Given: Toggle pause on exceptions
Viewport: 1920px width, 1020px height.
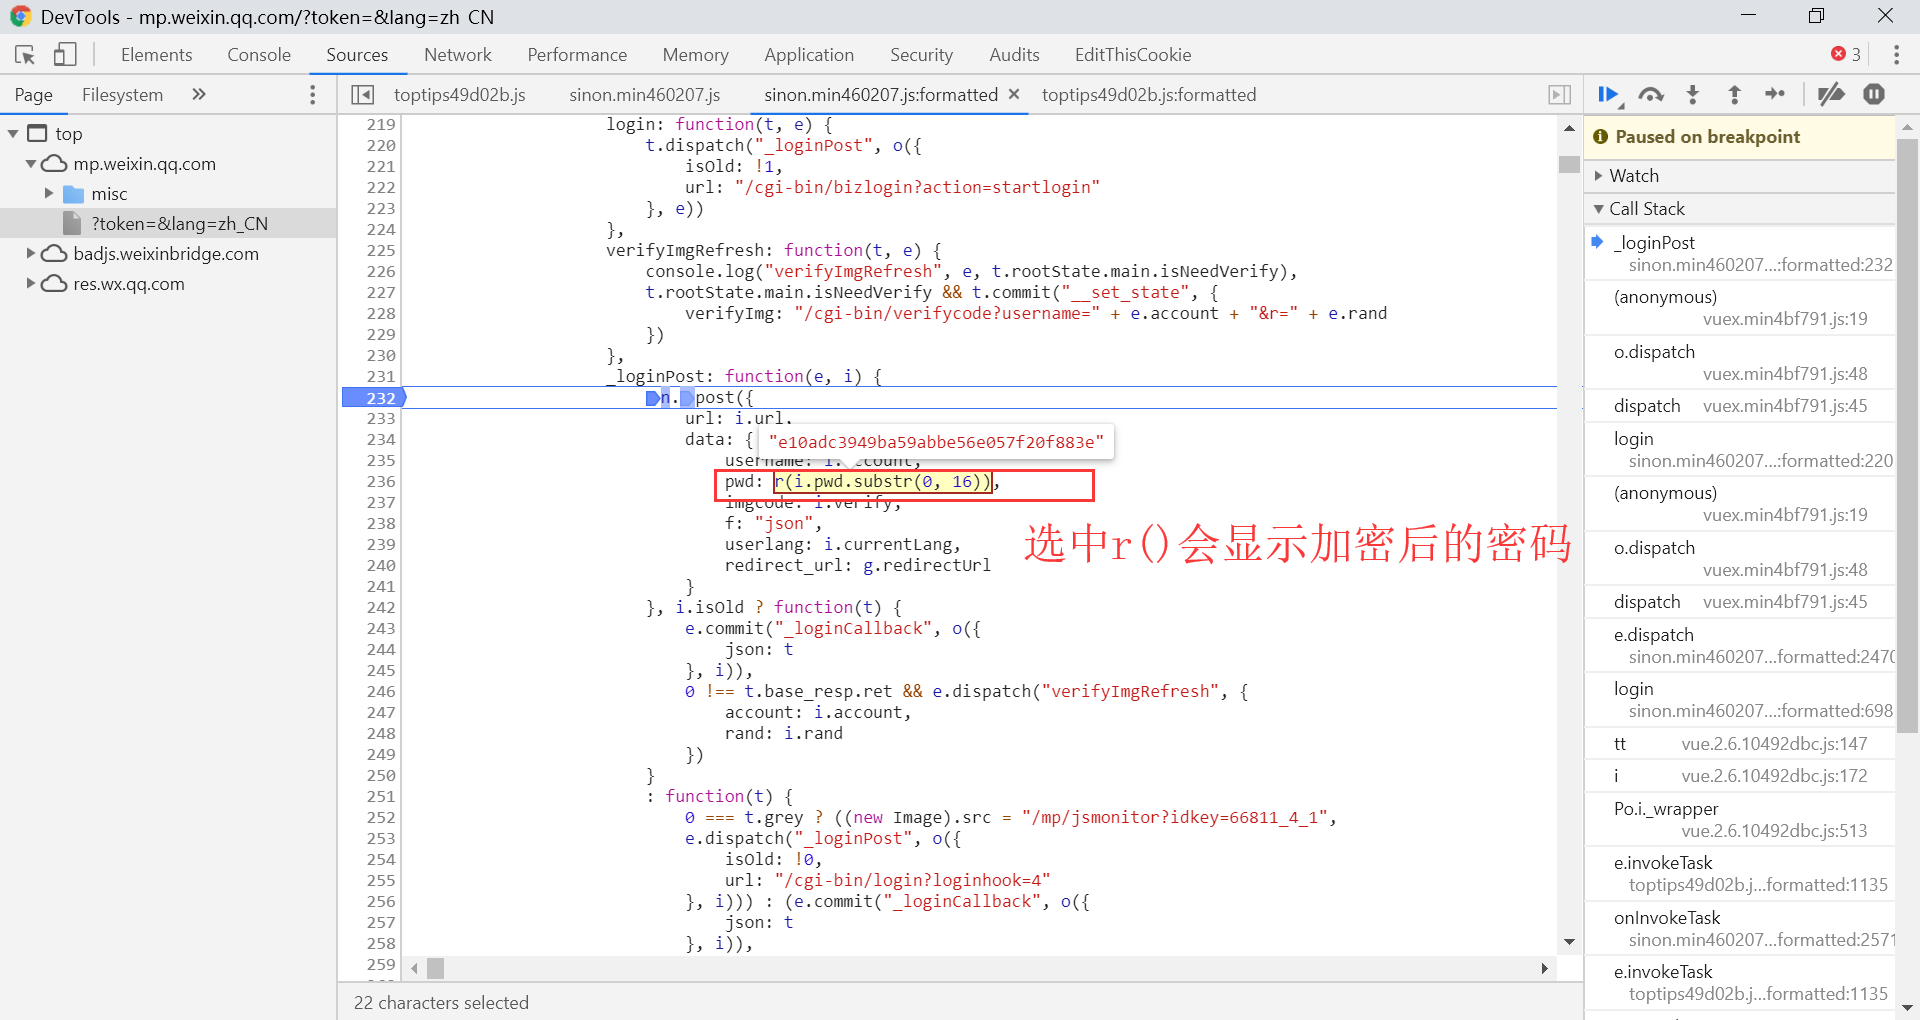Looking at the screenshot, I should tap(1874, 95).
